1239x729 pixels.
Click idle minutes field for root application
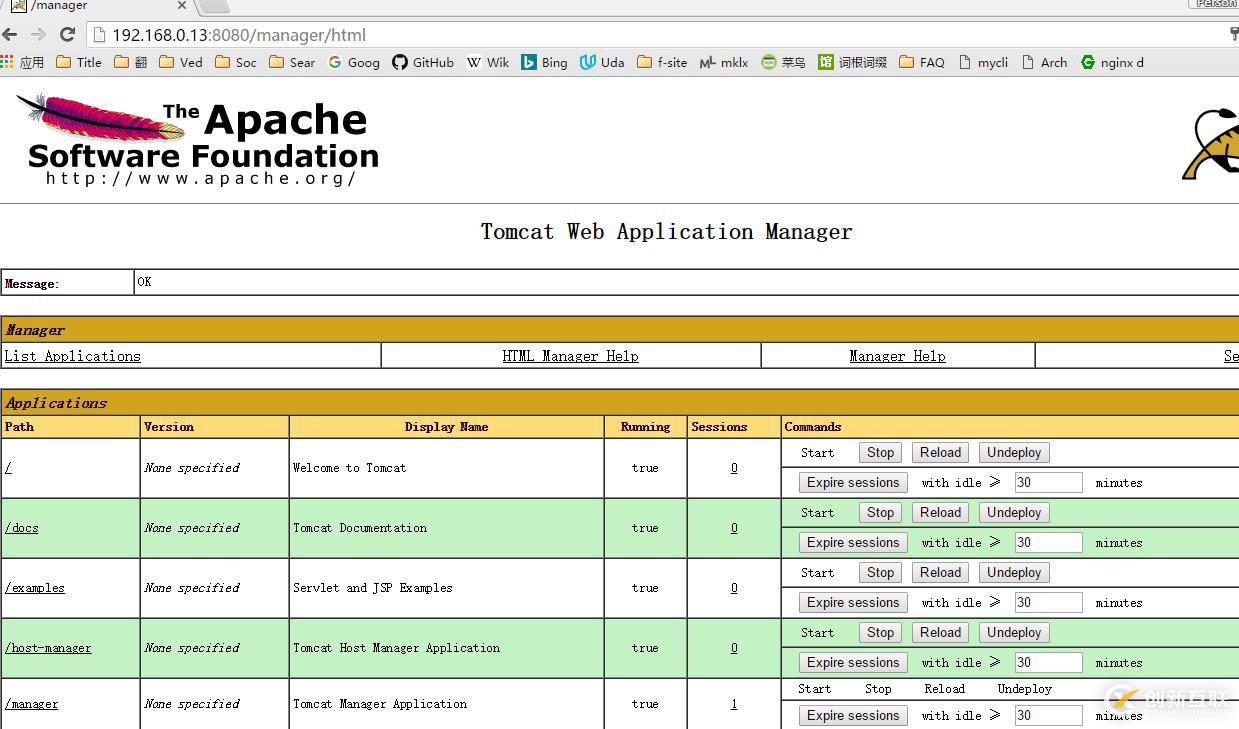point(1048,483)
